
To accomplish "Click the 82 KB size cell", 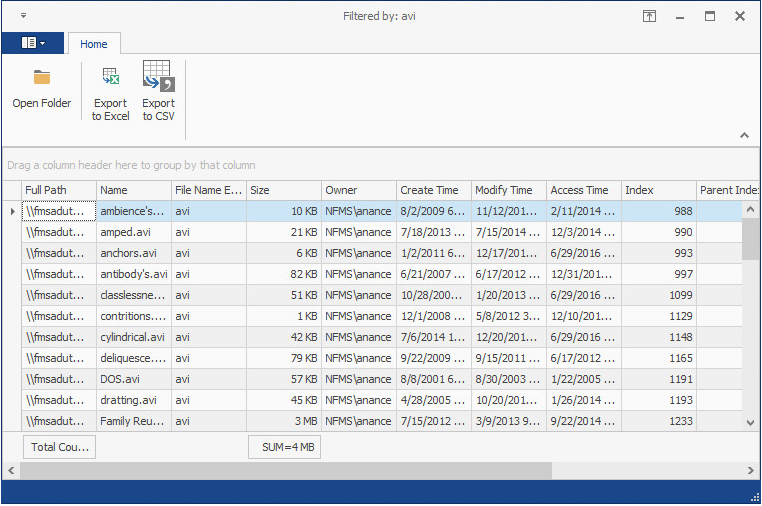I will point(284,274).
